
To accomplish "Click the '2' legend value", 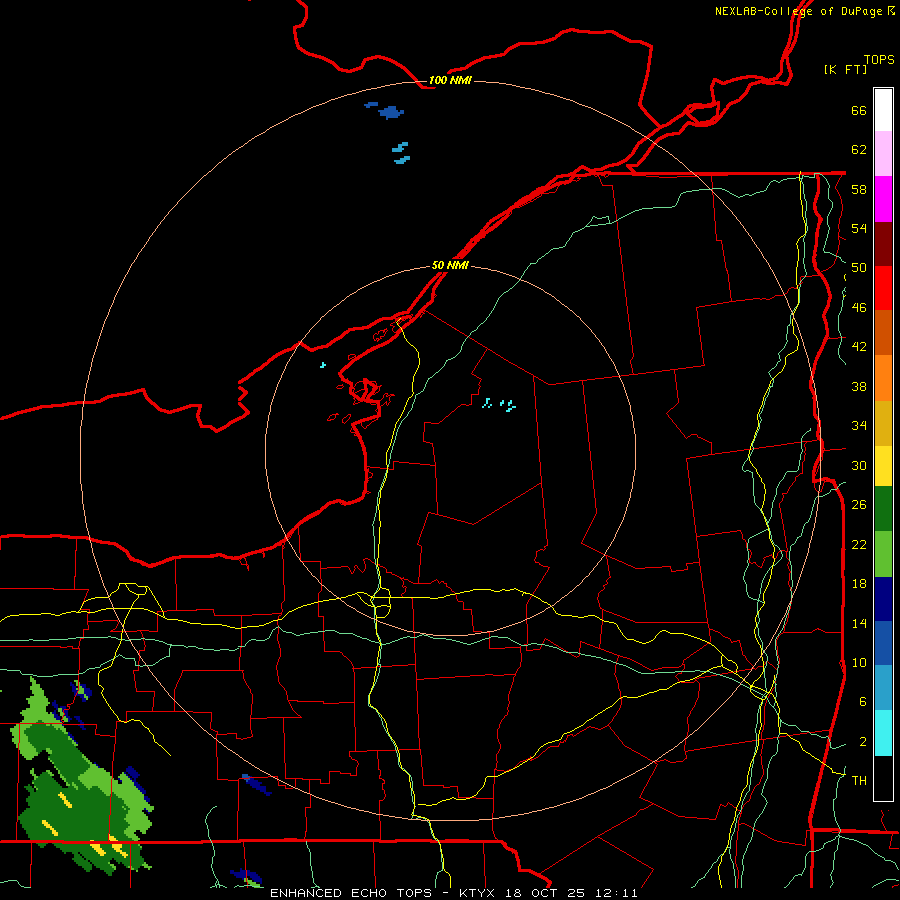I will pyautogui.click(x=863, y=742).
